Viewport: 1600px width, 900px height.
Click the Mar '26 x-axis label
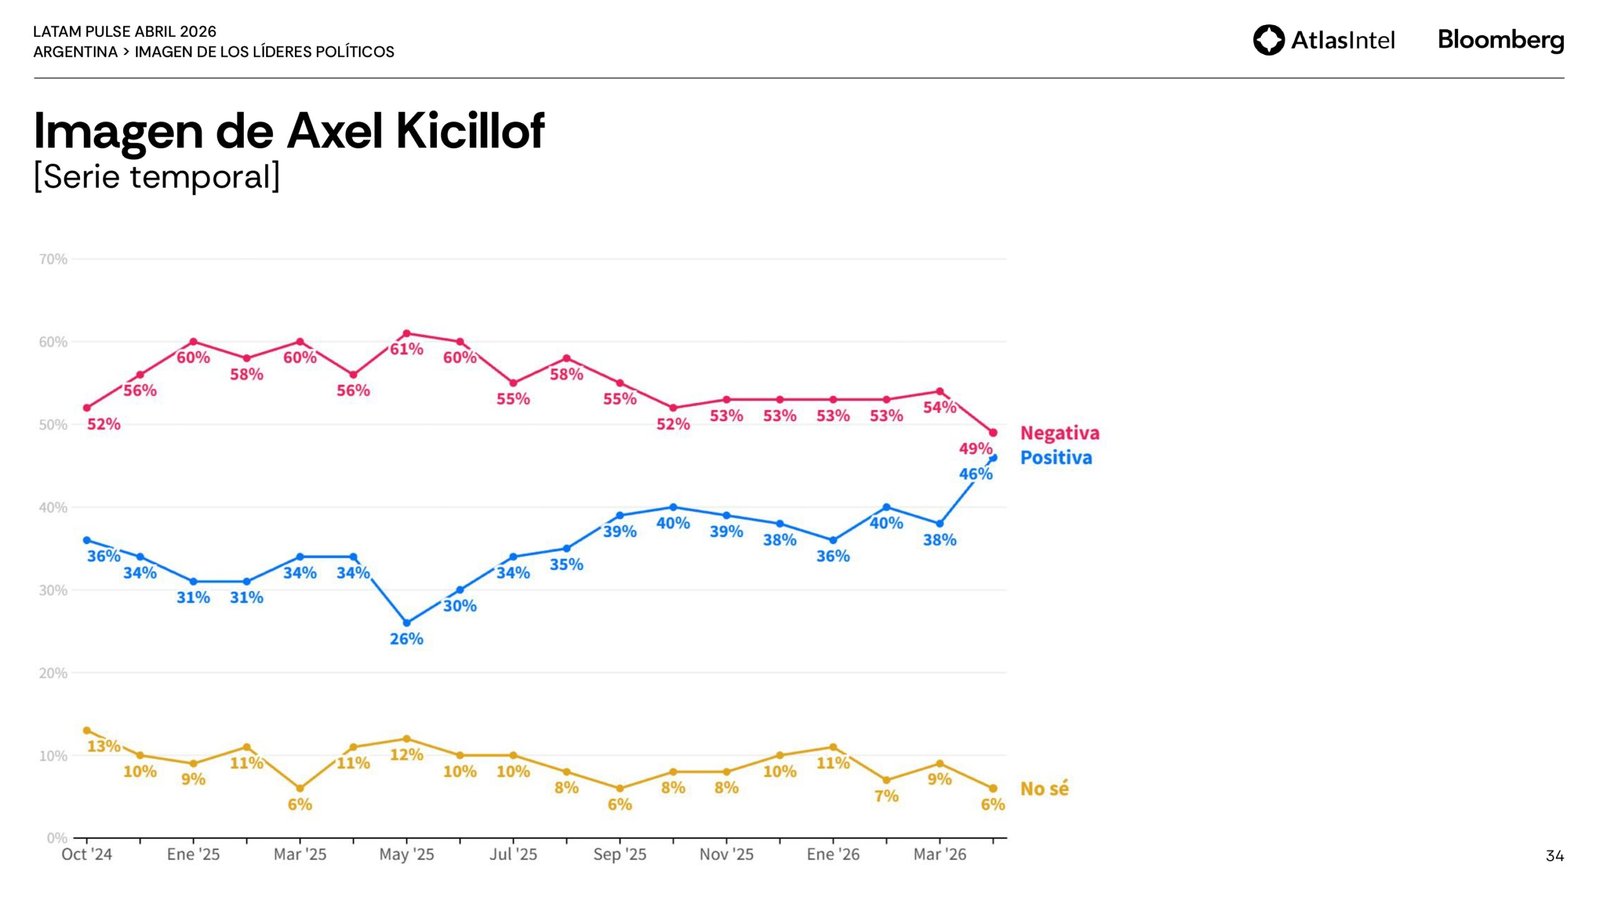pos(940,855)
